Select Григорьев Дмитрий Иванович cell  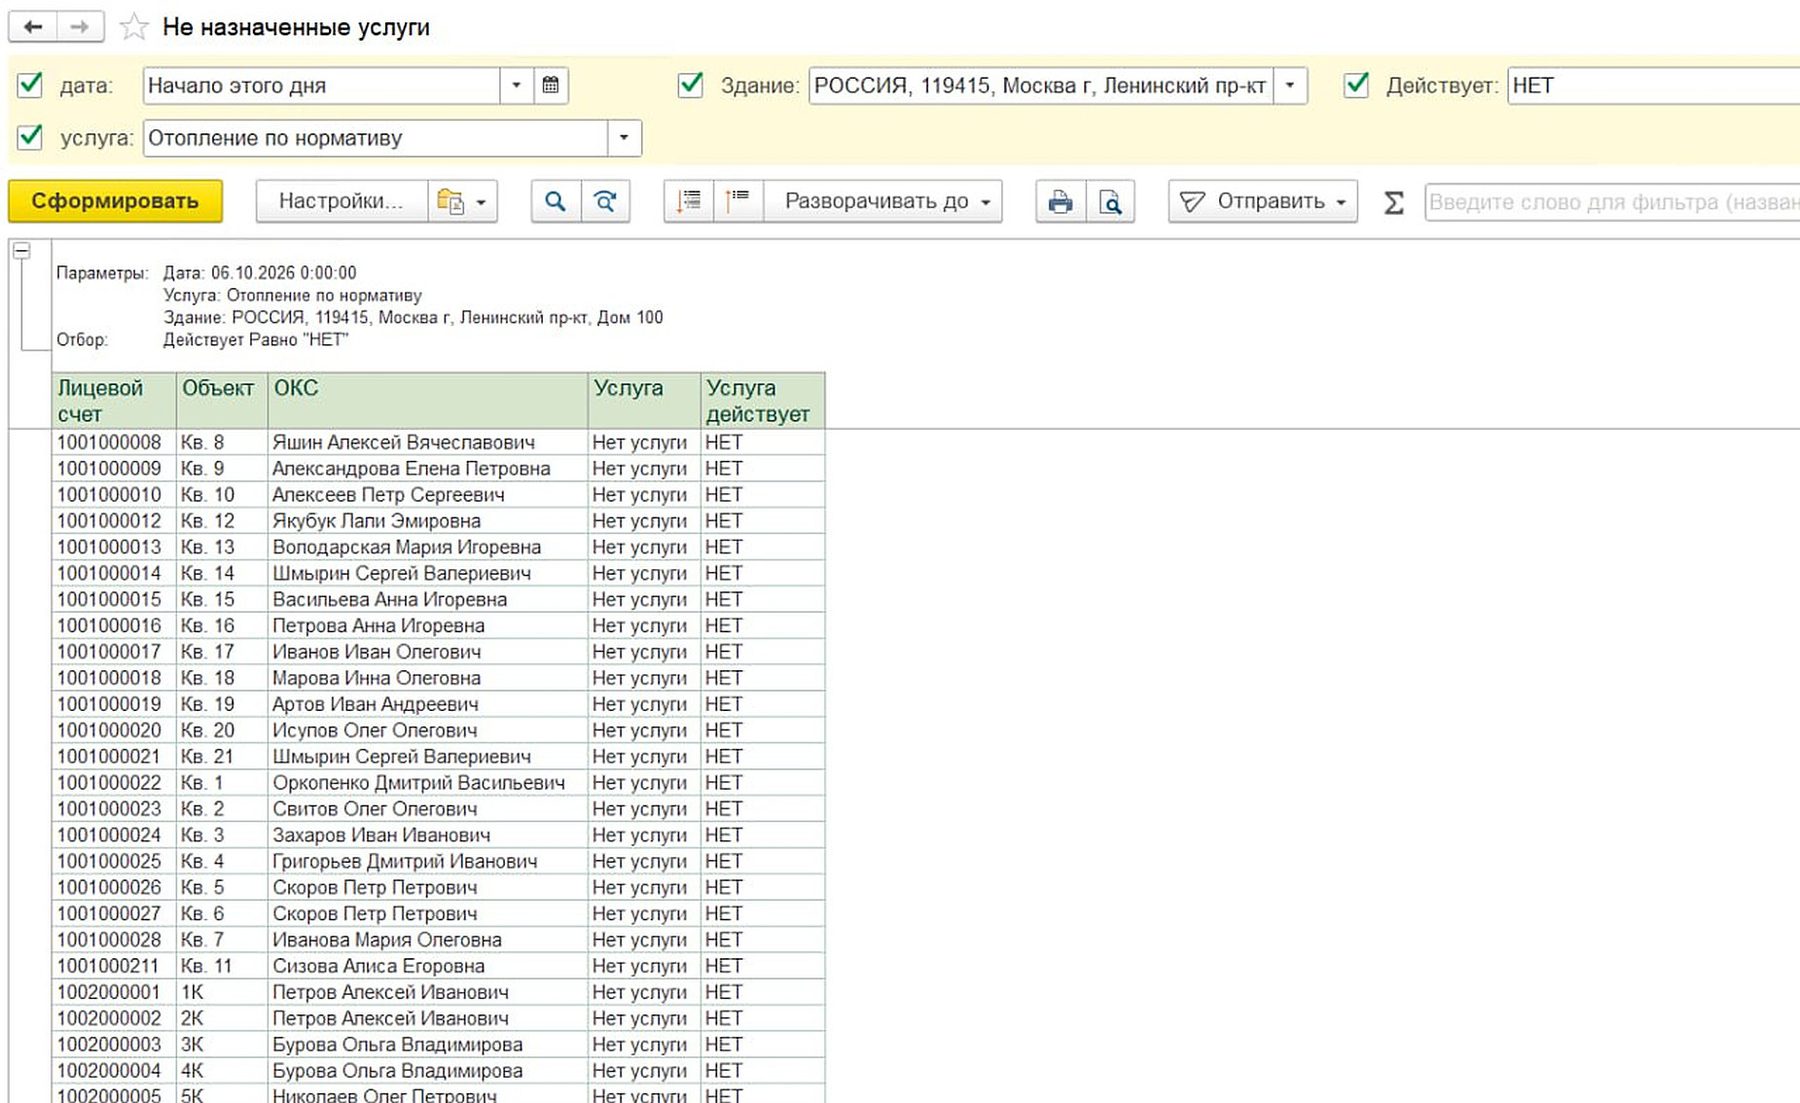(428, 861)
